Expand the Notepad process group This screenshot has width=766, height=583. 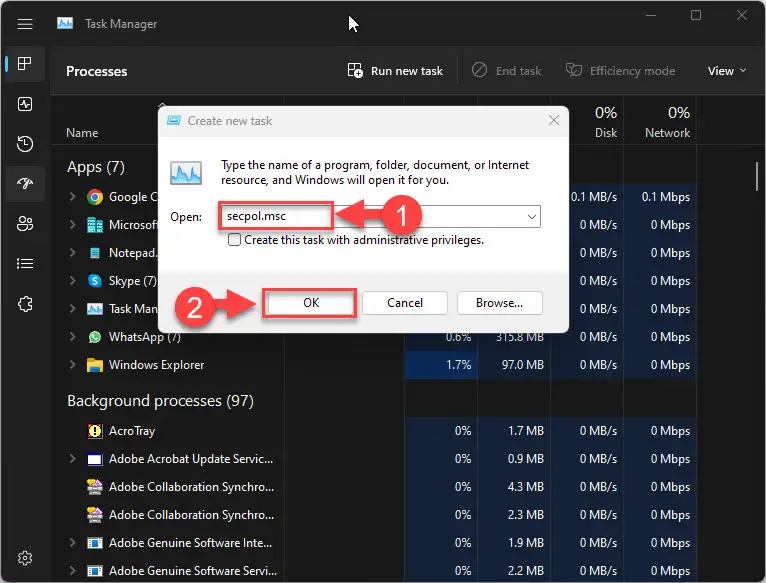click(x=72, y=253)
